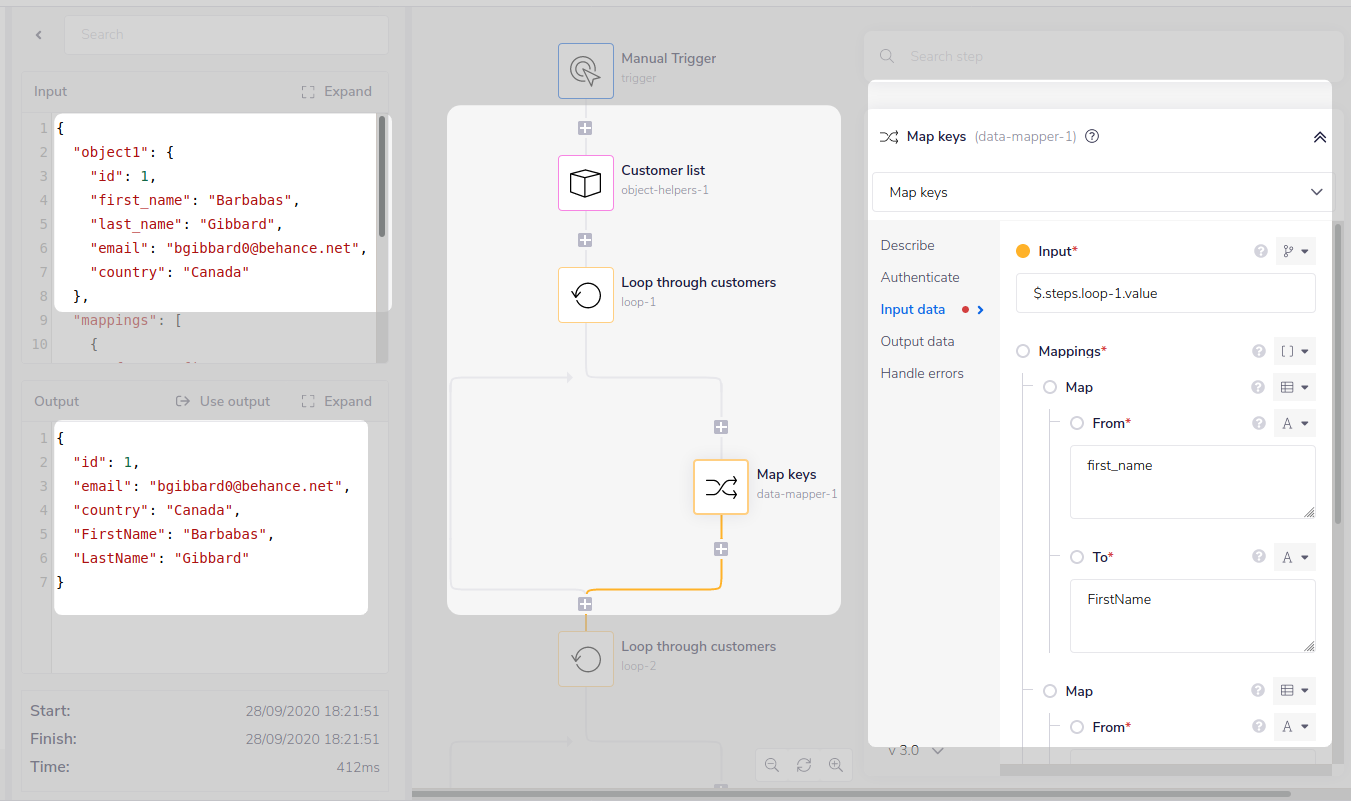Open the Map keys operation dropdown

click(1102, 192)
